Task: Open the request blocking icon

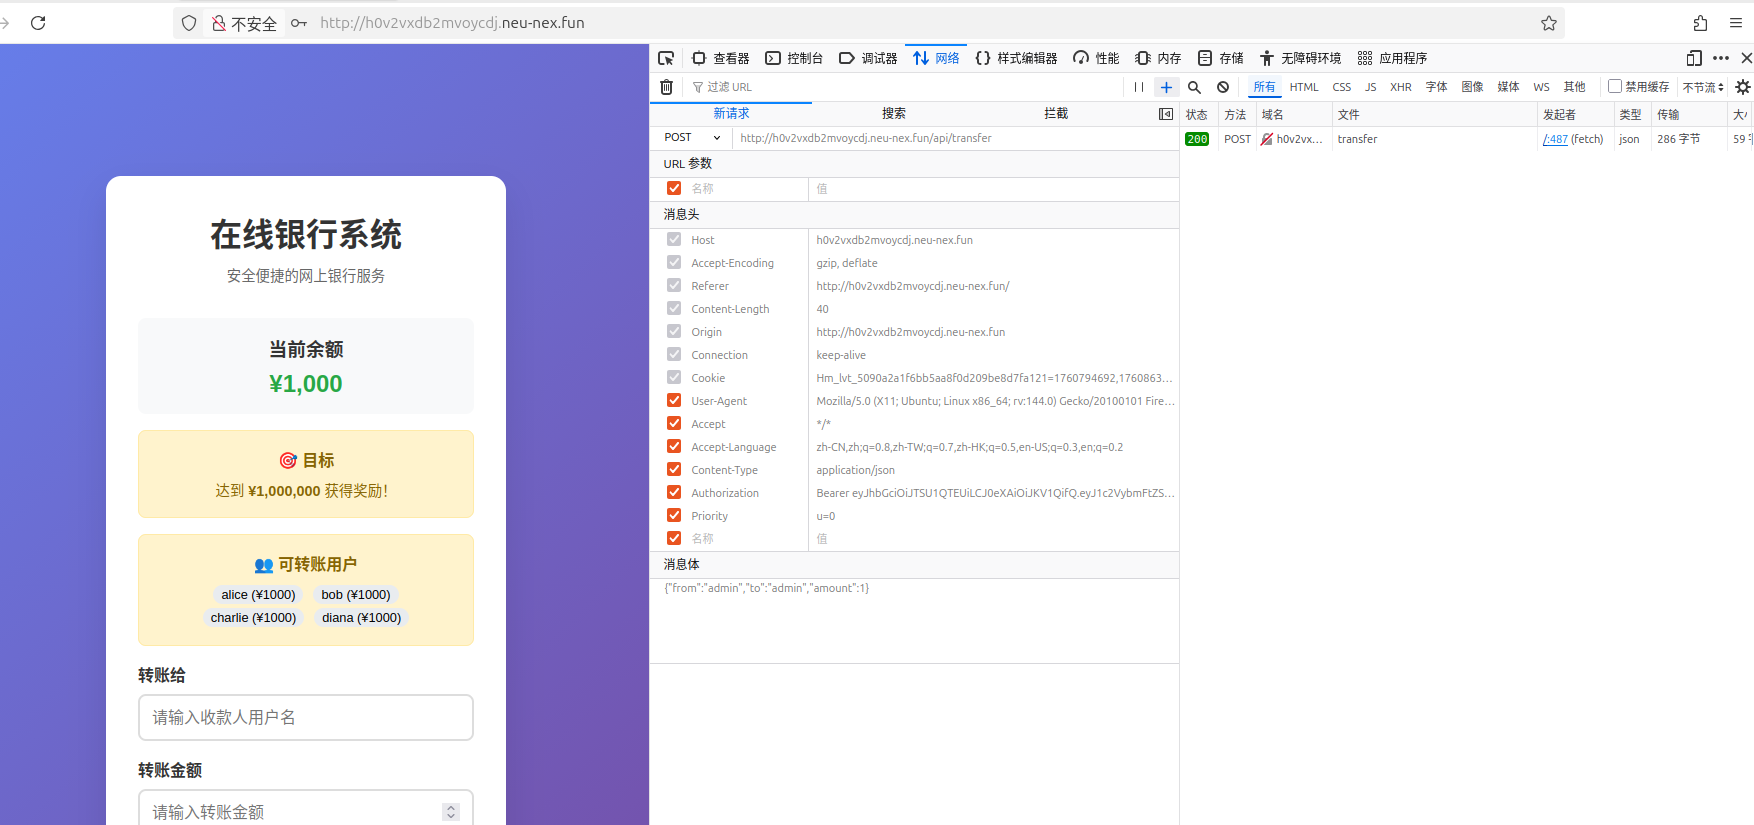Action: [1223, 87]
